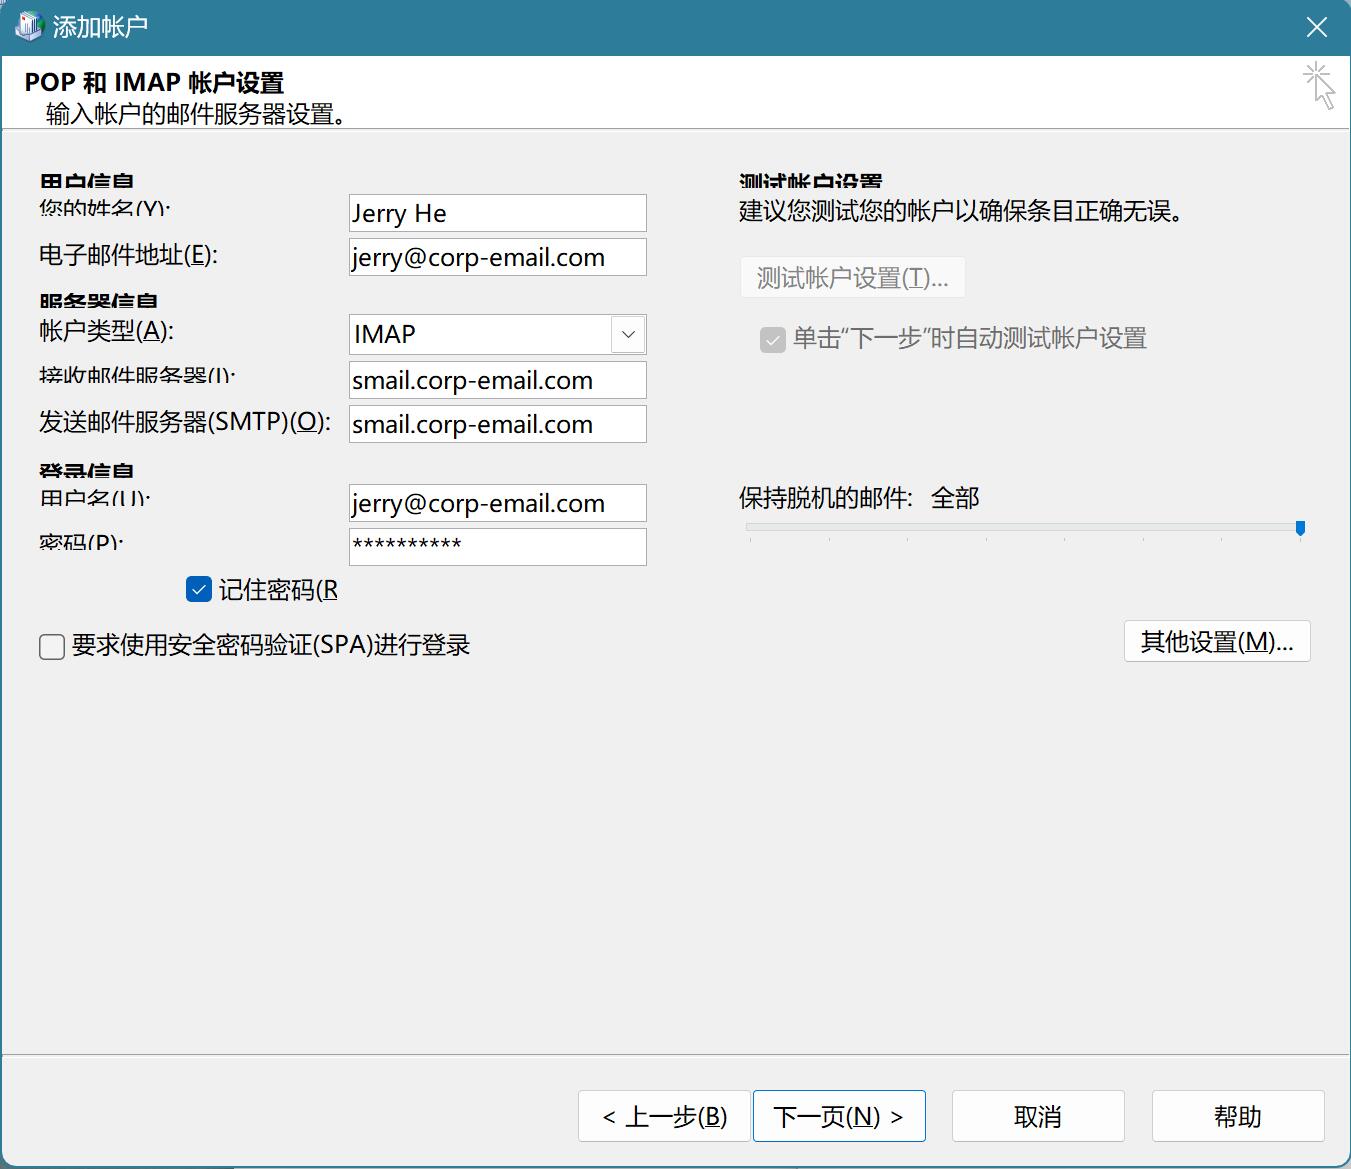Image resolution: width=1351 pixels, height=1169 pixels.
Task: Click the password field with asterisks
Action: click(497, 546)
